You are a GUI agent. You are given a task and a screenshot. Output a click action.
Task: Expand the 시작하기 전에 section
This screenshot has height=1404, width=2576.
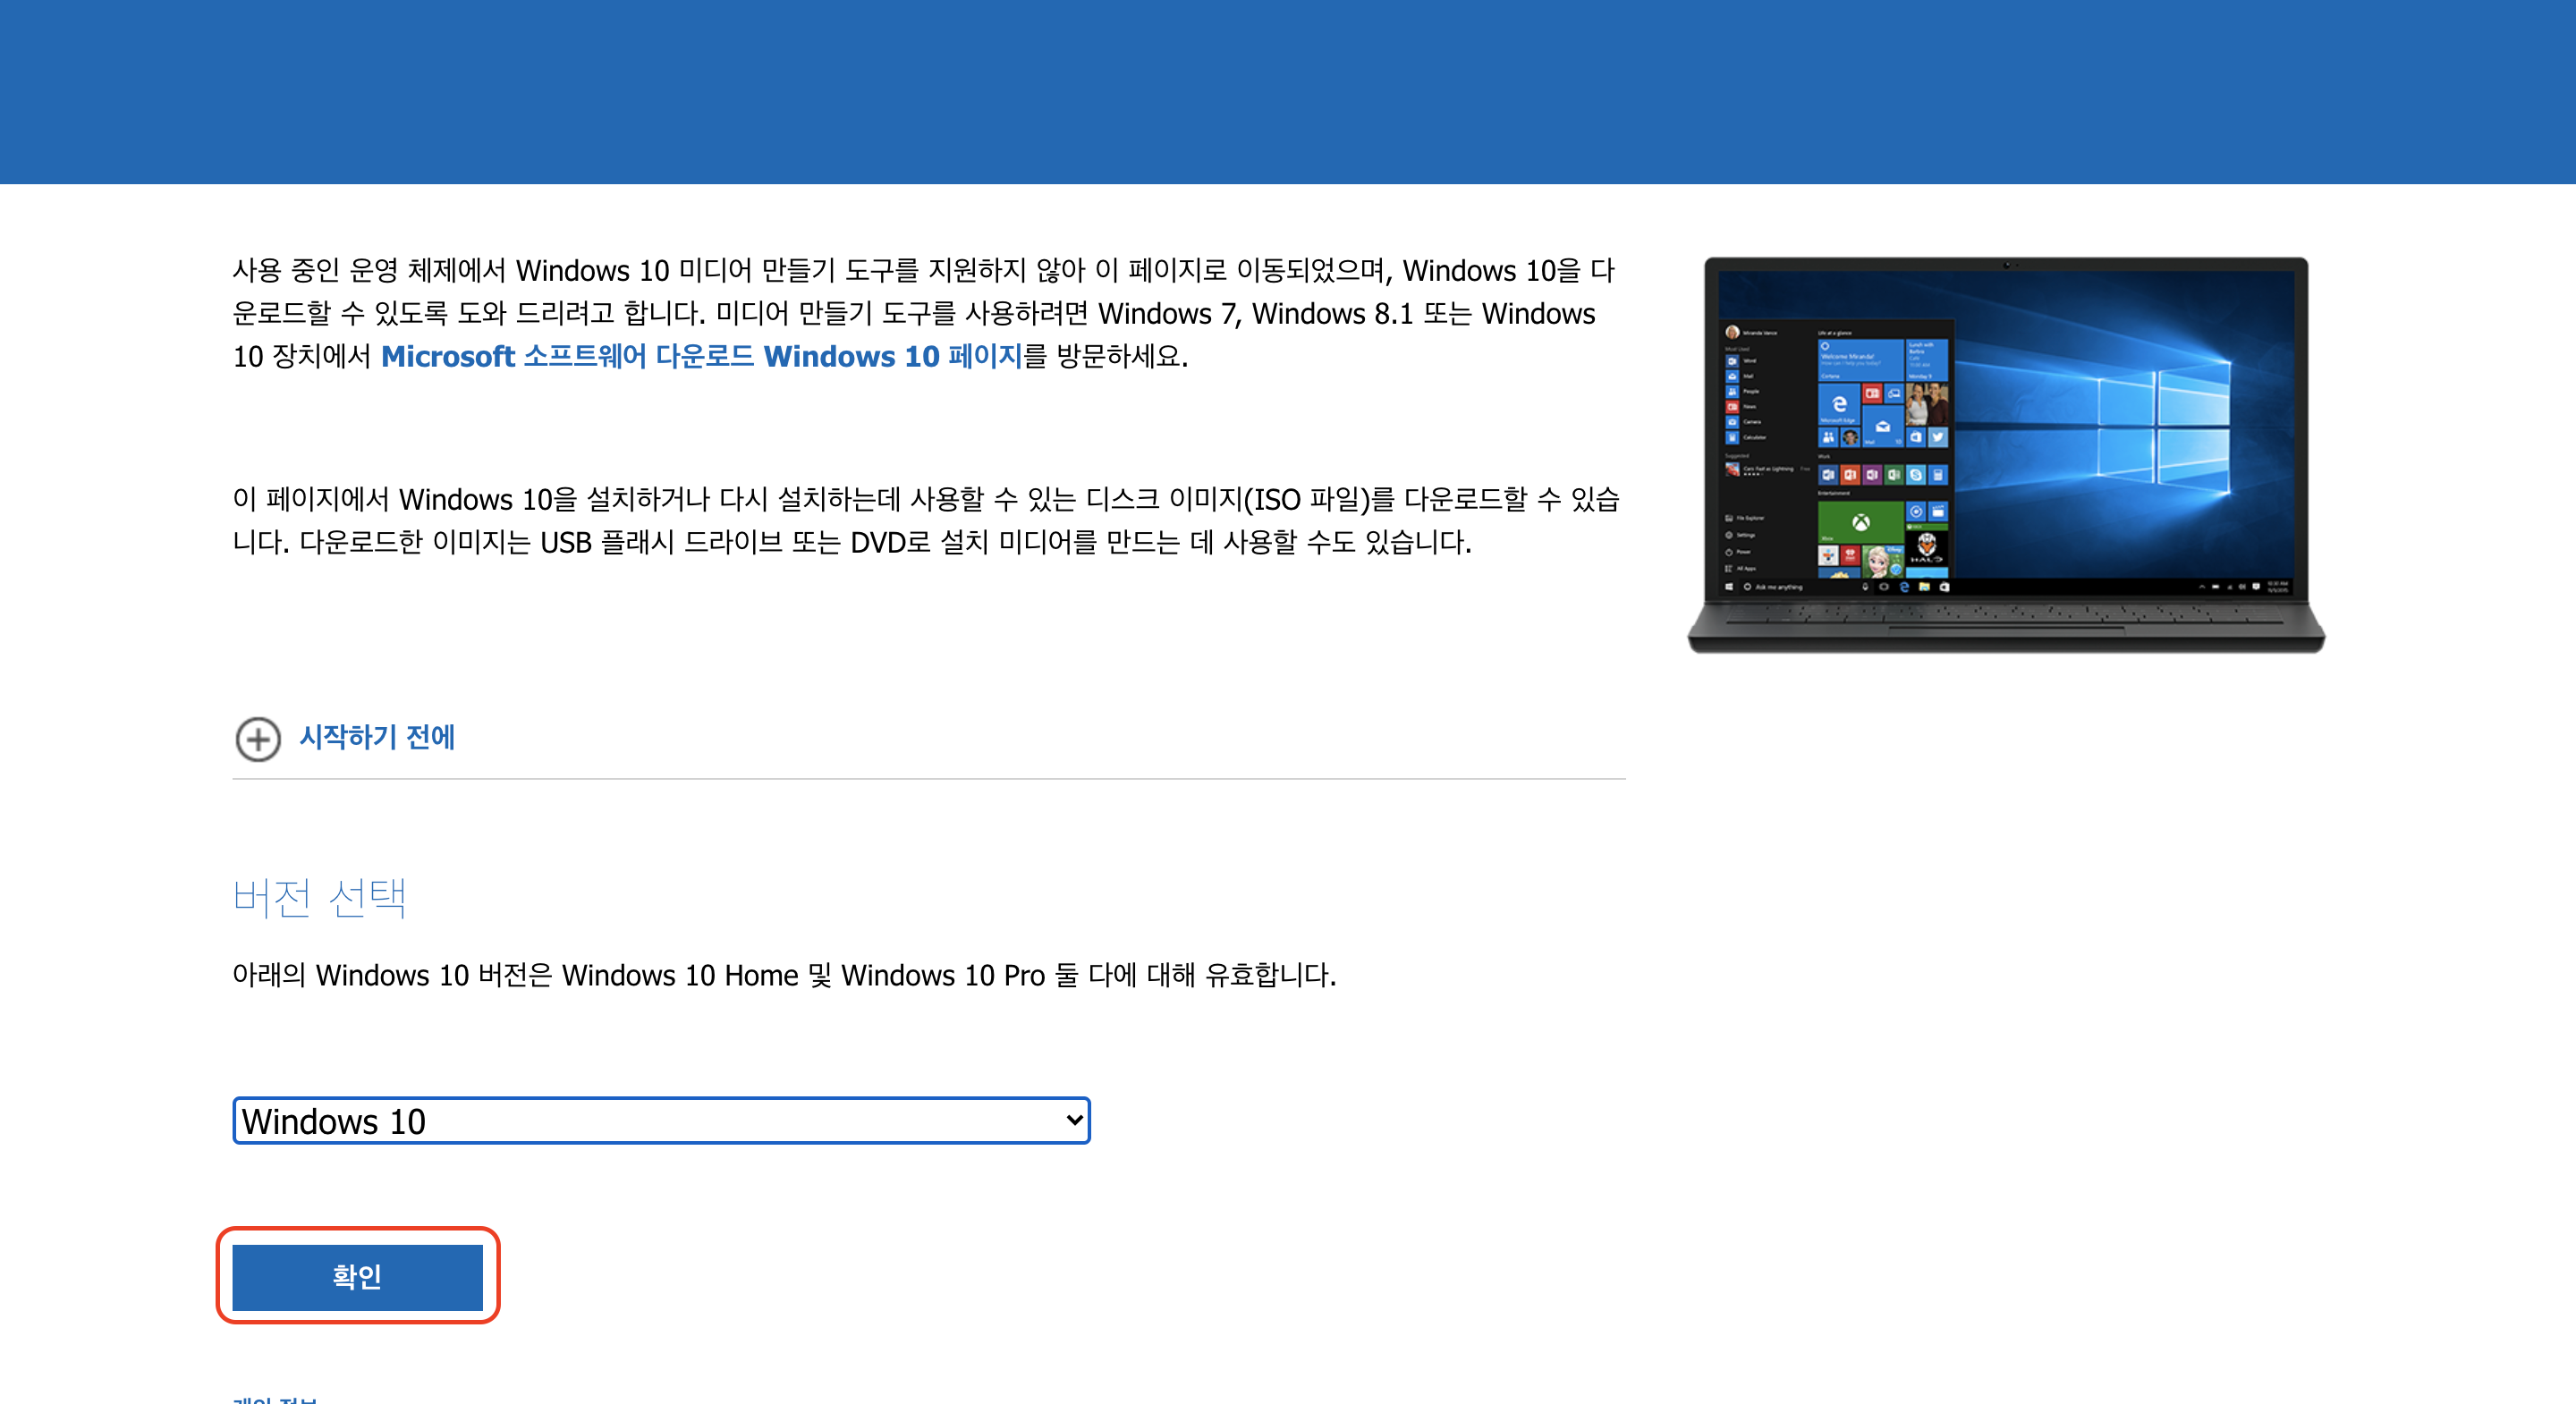click(377, 738)
